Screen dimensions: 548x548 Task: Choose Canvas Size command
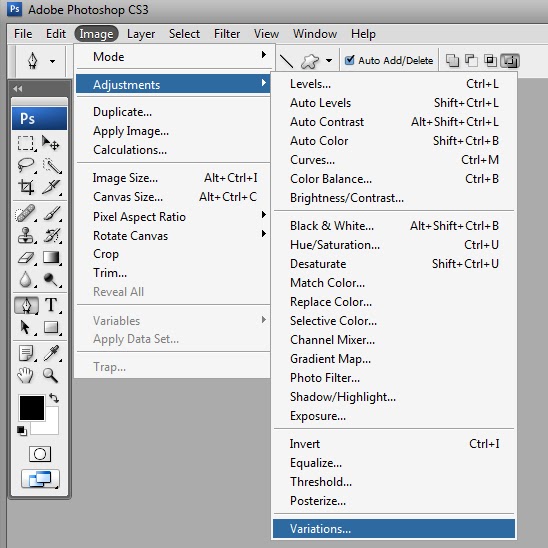click(x=174, y=197)
